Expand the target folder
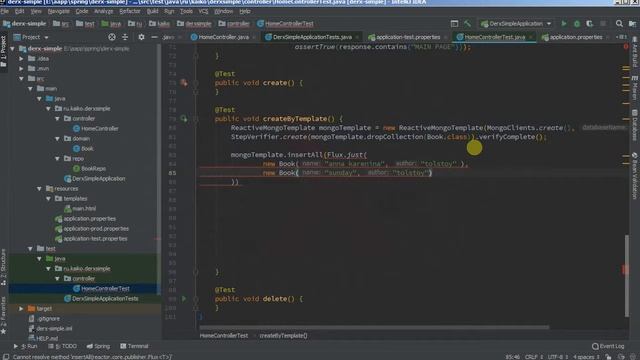The image size is (640, 360). click(21, 309)
